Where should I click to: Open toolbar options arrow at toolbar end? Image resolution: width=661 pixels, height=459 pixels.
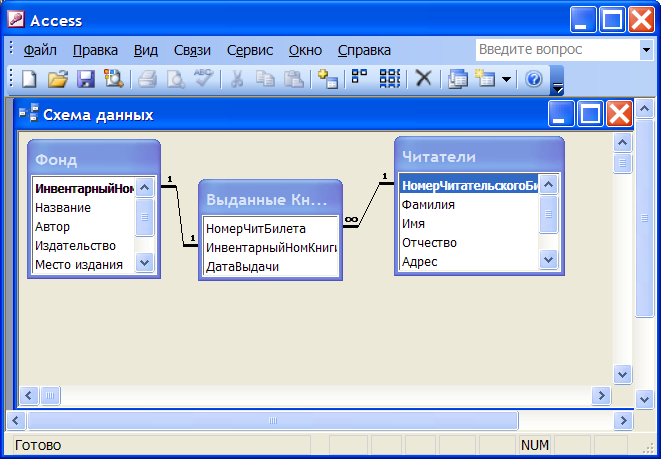(x=557, y=80)
